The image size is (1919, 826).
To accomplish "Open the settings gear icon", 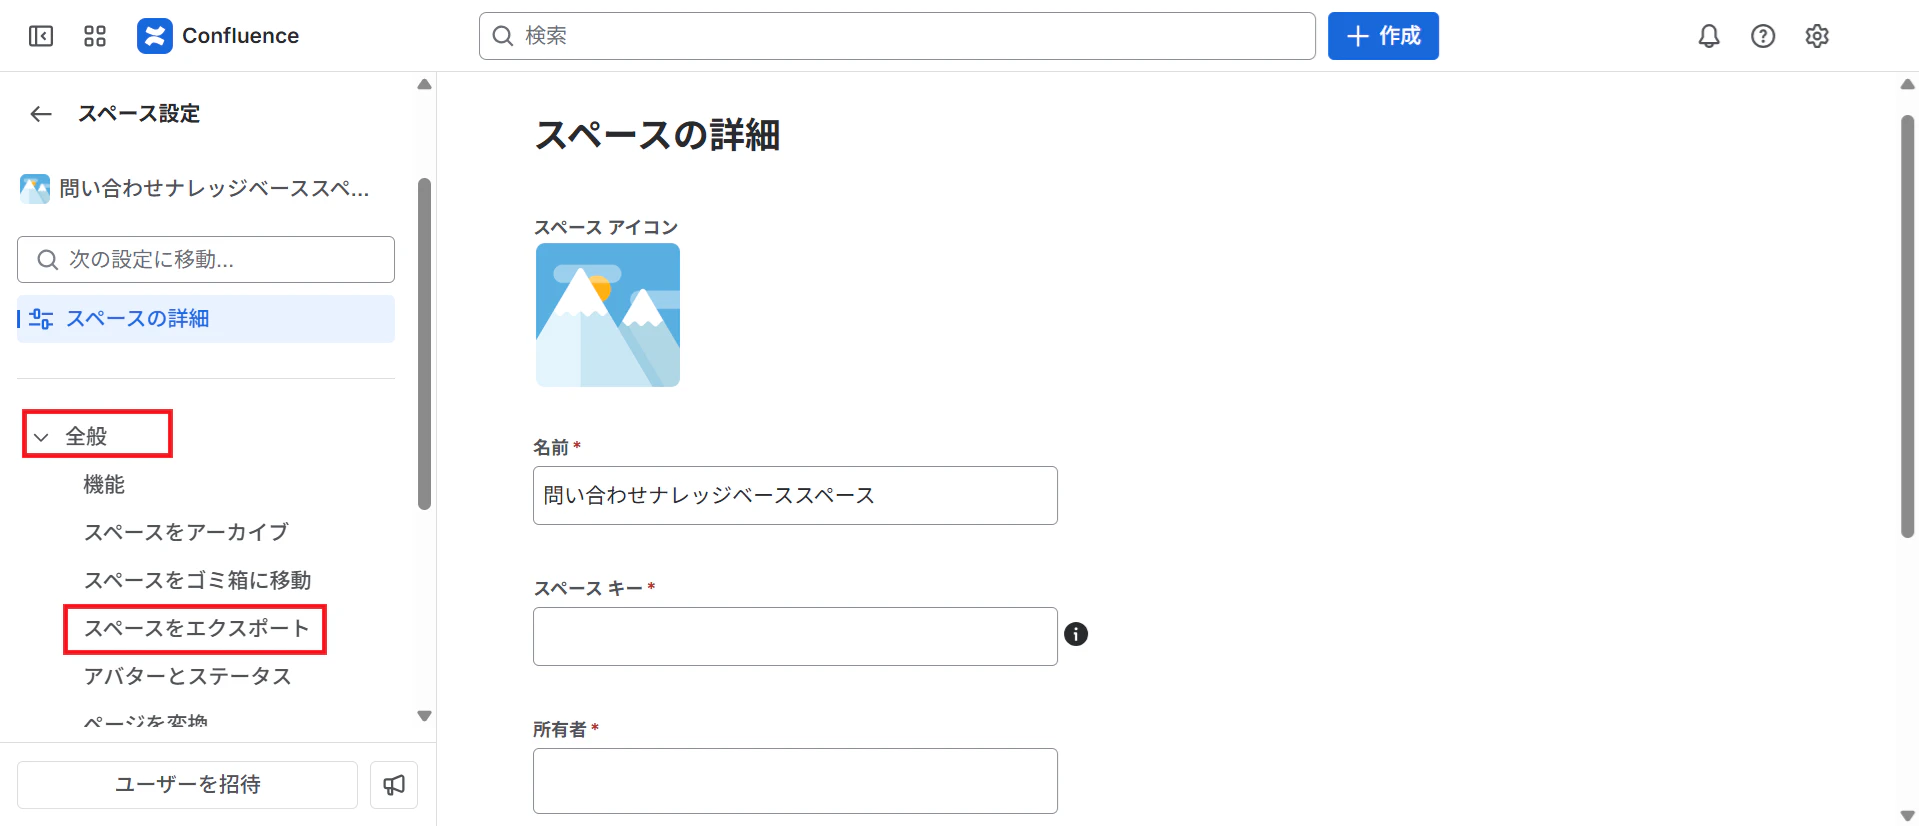I will [1817, 36].
